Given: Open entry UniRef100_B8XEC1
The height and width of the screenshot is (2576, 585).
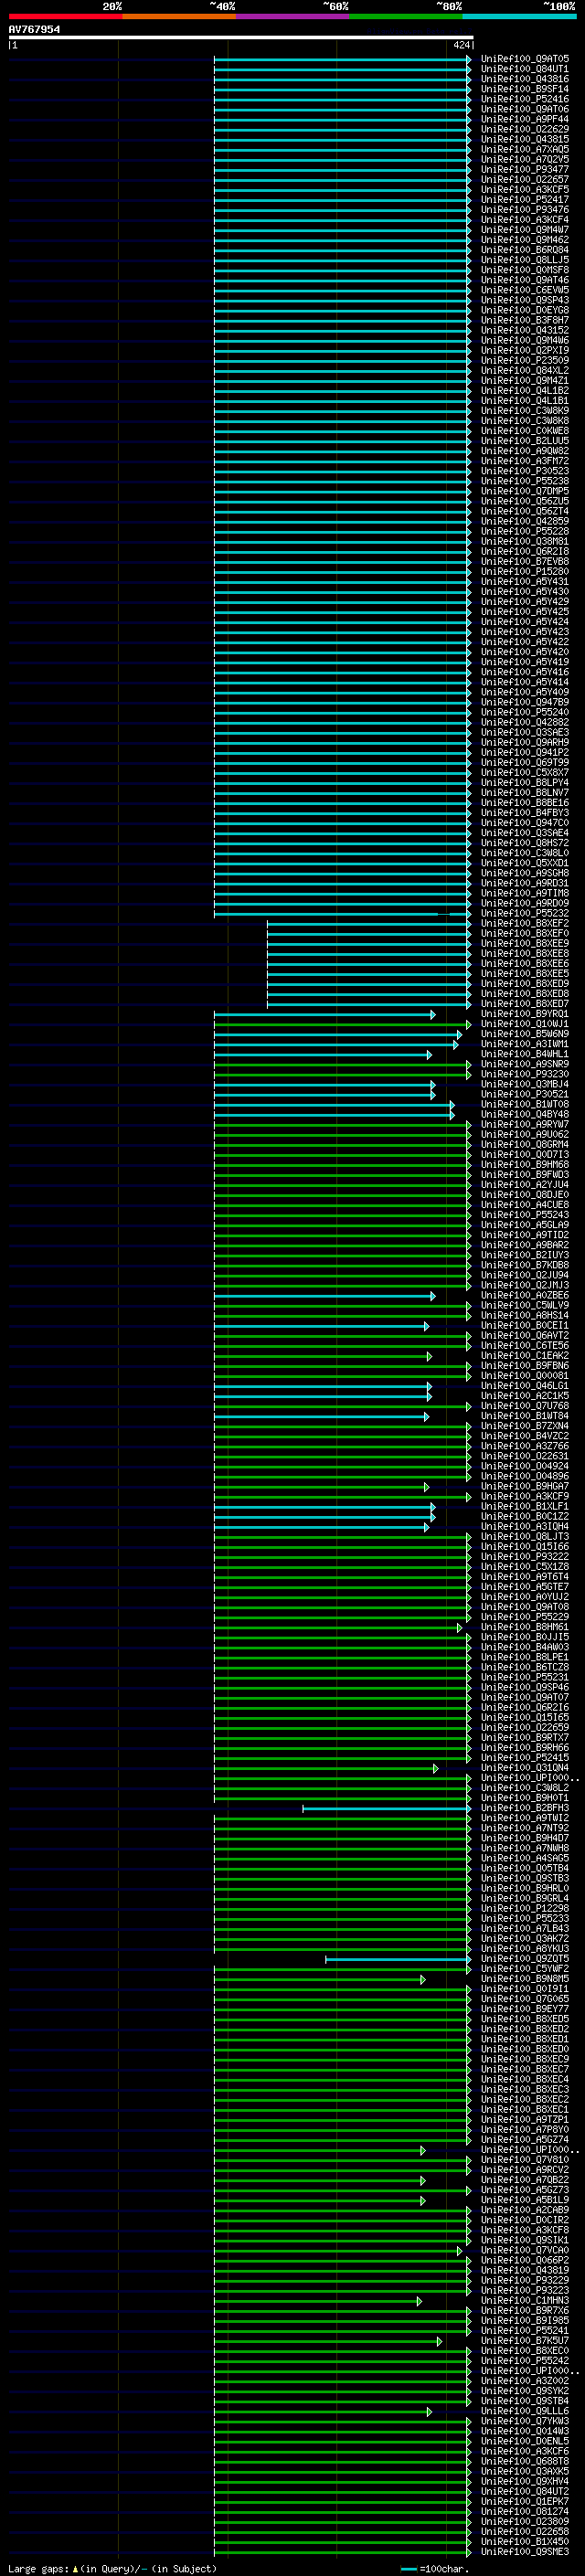Looking at the screenshot, I should pos(525,2109).
